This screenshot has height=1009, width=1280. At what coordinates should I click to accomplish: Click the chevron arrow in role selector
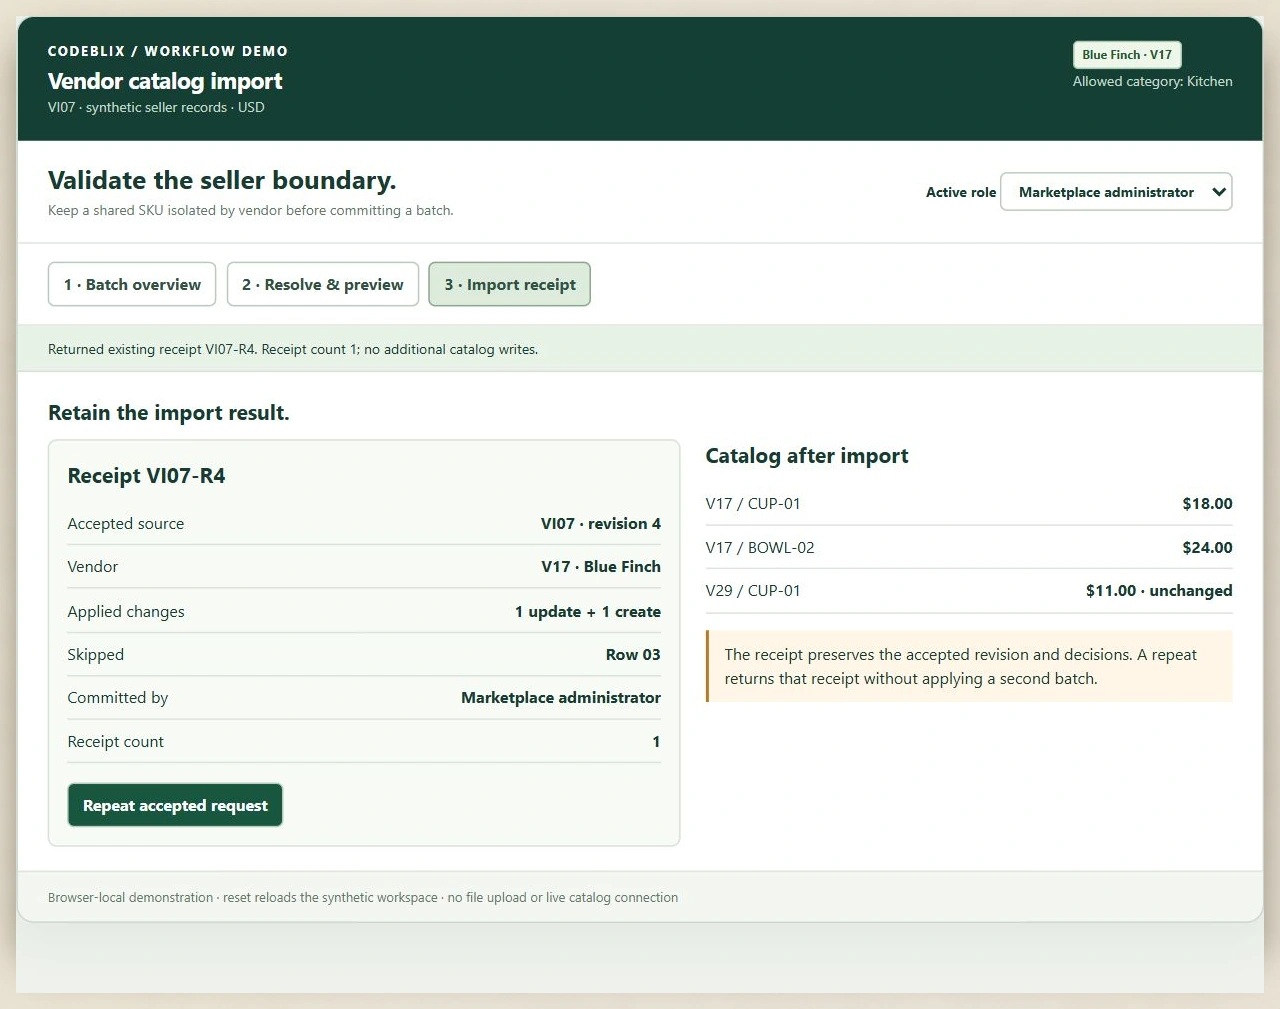(x=1219, y=192)
